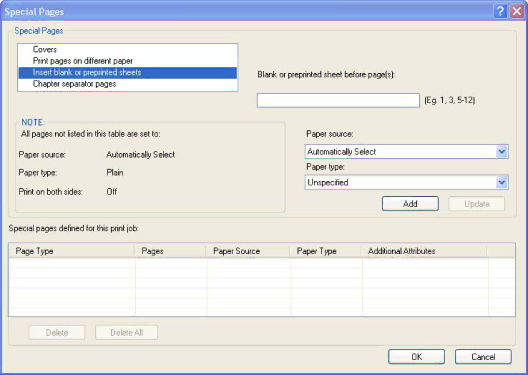The height and width of the screenshot is (375, 528).
Task: Click the Automatically Select value in NOTE
Action: tap(140, 155)
